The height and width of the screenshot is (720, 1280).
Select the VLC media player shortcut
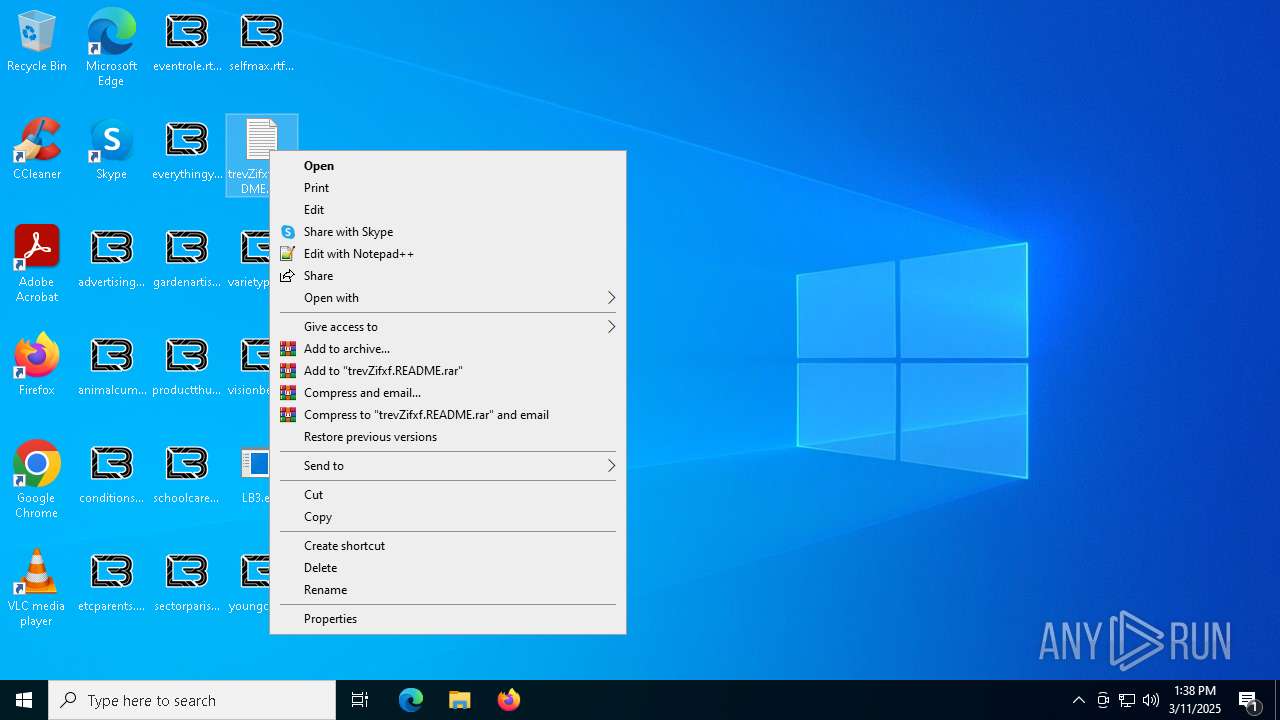37,588
